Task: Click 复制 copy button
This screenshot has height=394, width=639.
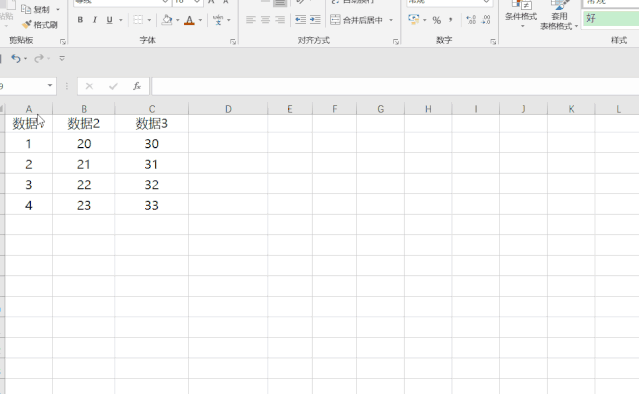Action: pos(36,9)
